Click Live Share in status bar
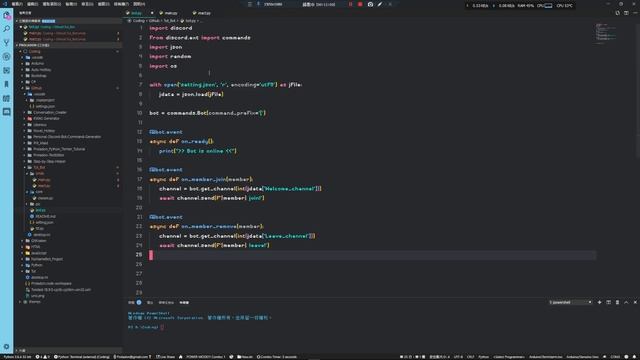 click(x=165, y=357)
